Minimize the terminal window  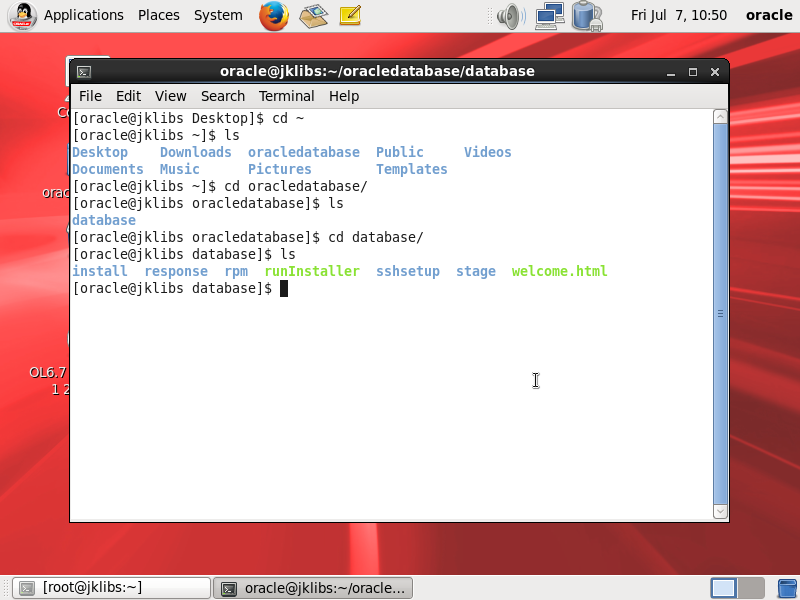coord(671,72)
